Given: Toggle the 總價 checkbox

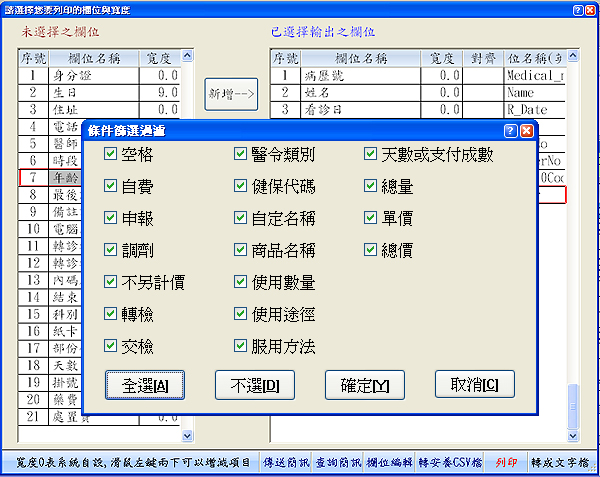Looking at the screenshot, I should 371,250.
